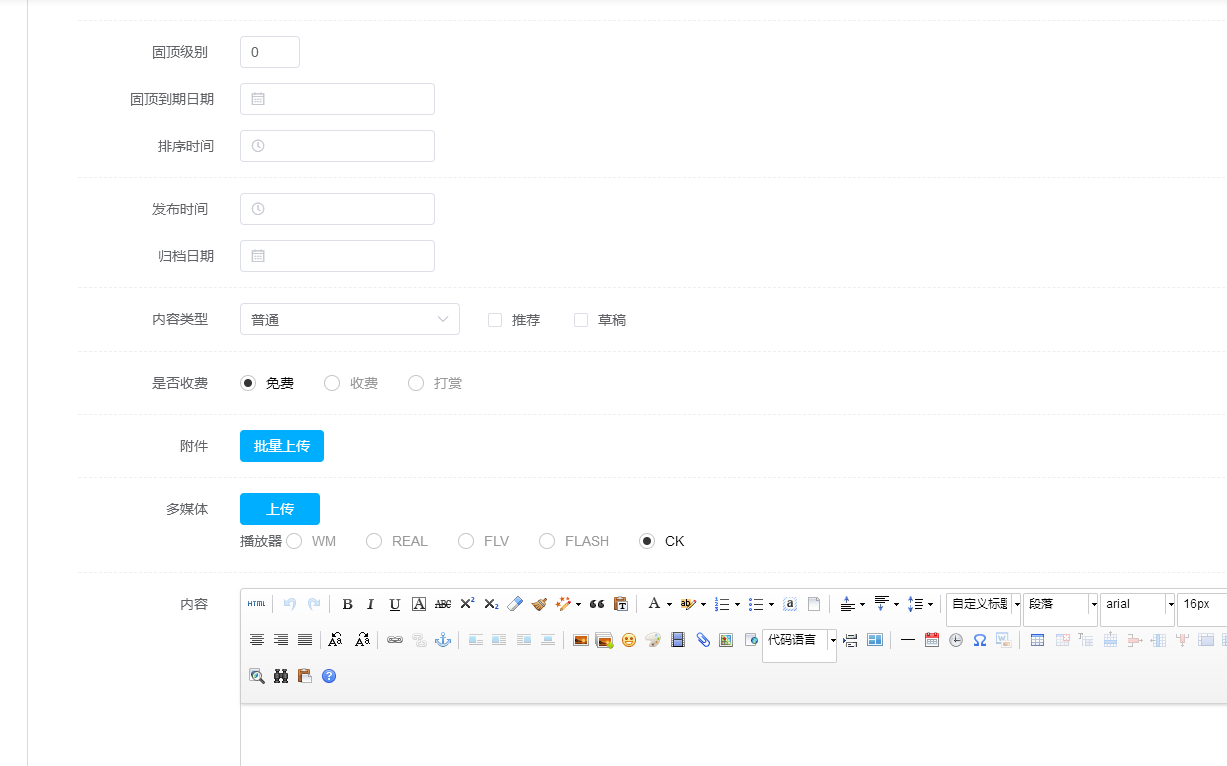Expand the auto-typeset wand arrow
1227x766 pixels.
click(x=578, y=604)
